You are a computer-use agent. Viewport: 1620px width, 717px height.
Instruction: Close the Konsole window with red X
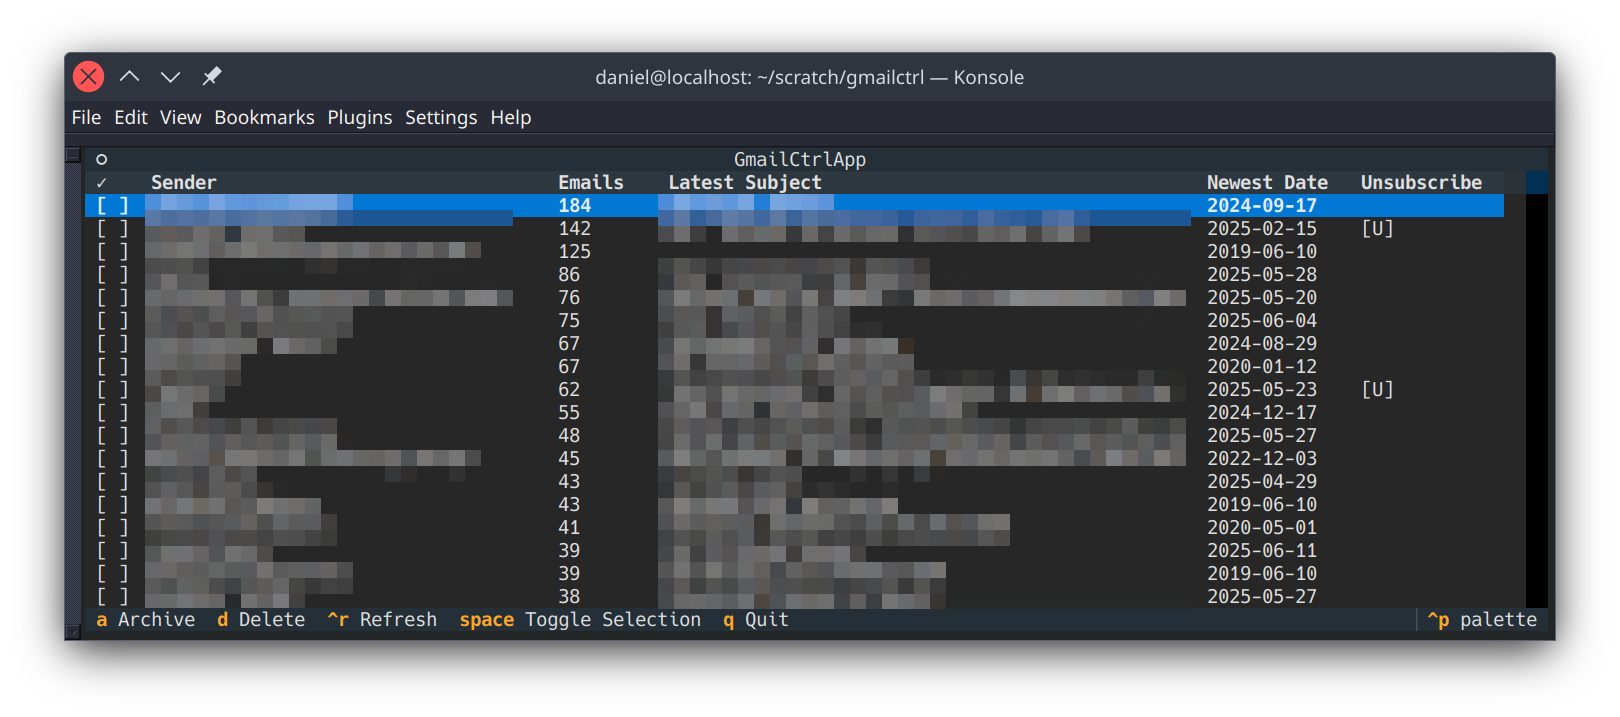(88, 76)
